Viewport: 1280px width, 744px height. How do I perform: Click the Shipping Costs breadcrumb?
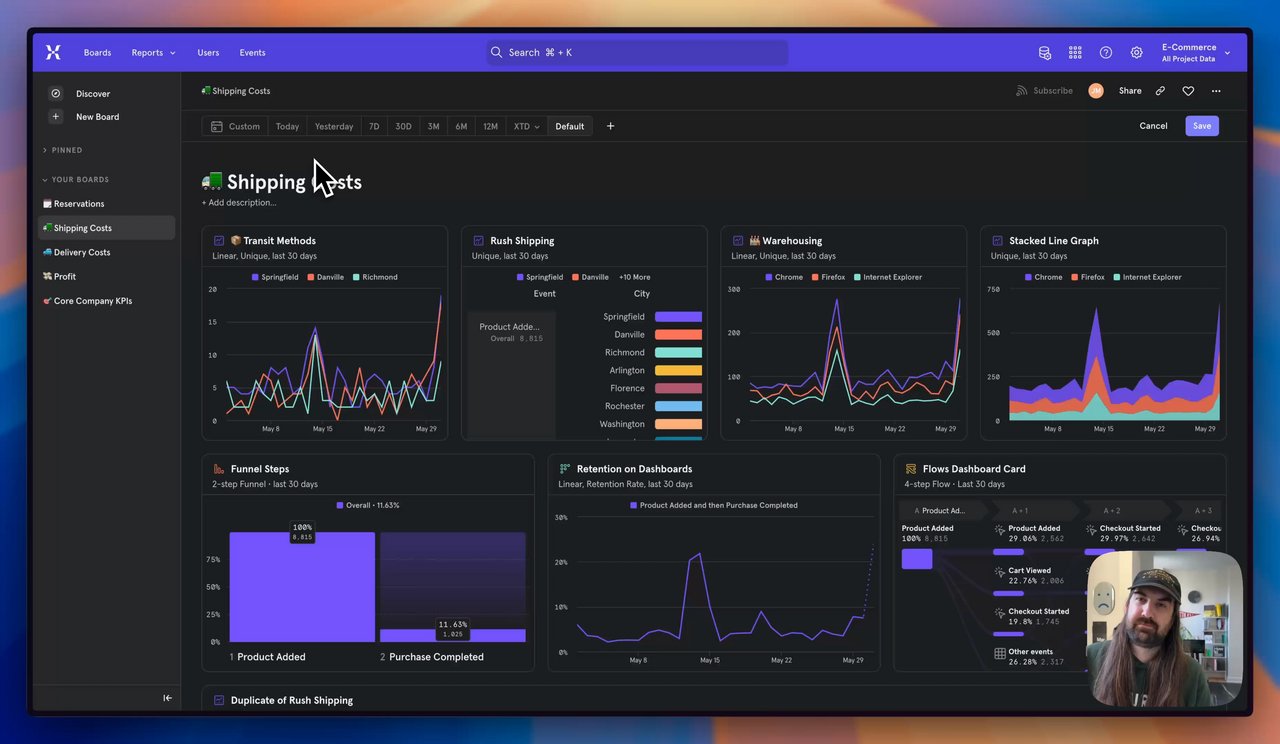[236, 90]
